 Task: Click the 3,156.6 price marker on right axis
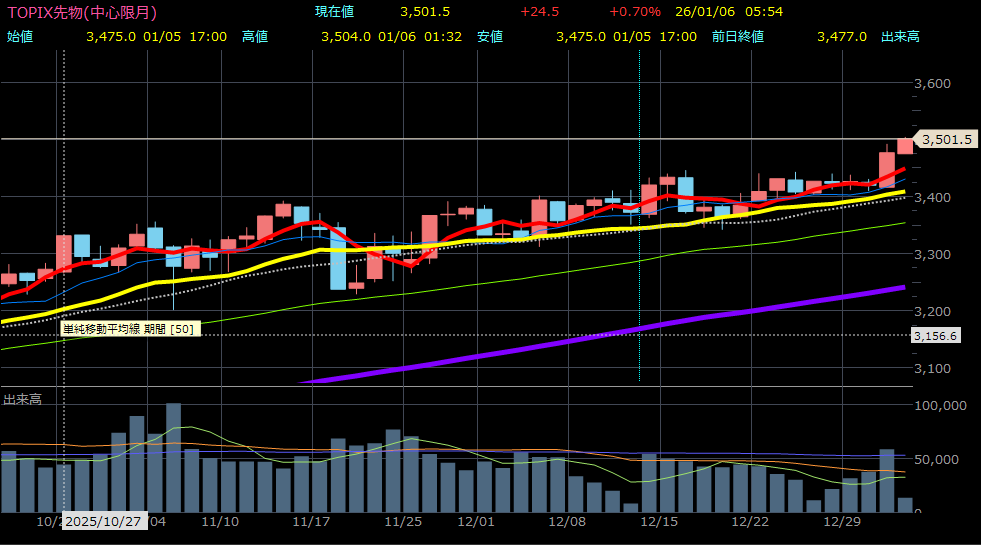[x=935, y=336]
